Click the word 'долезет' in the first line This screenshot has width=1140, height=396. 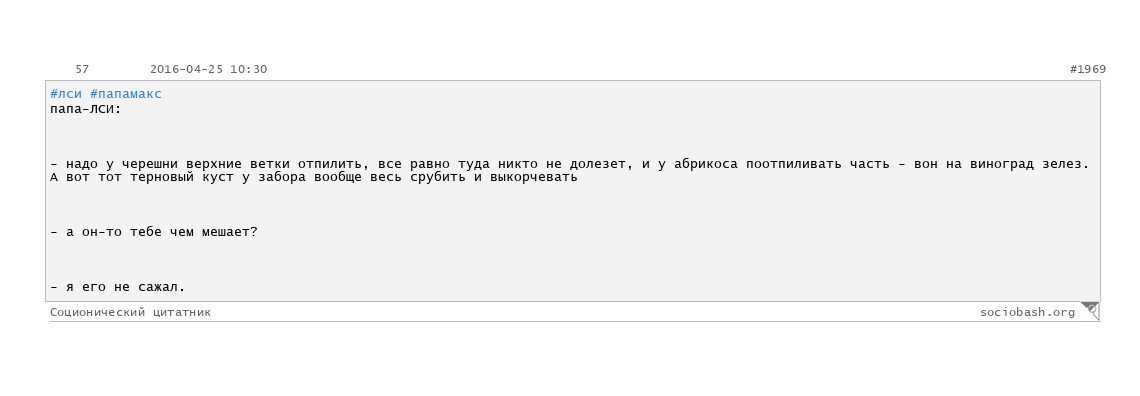point(598,164)
